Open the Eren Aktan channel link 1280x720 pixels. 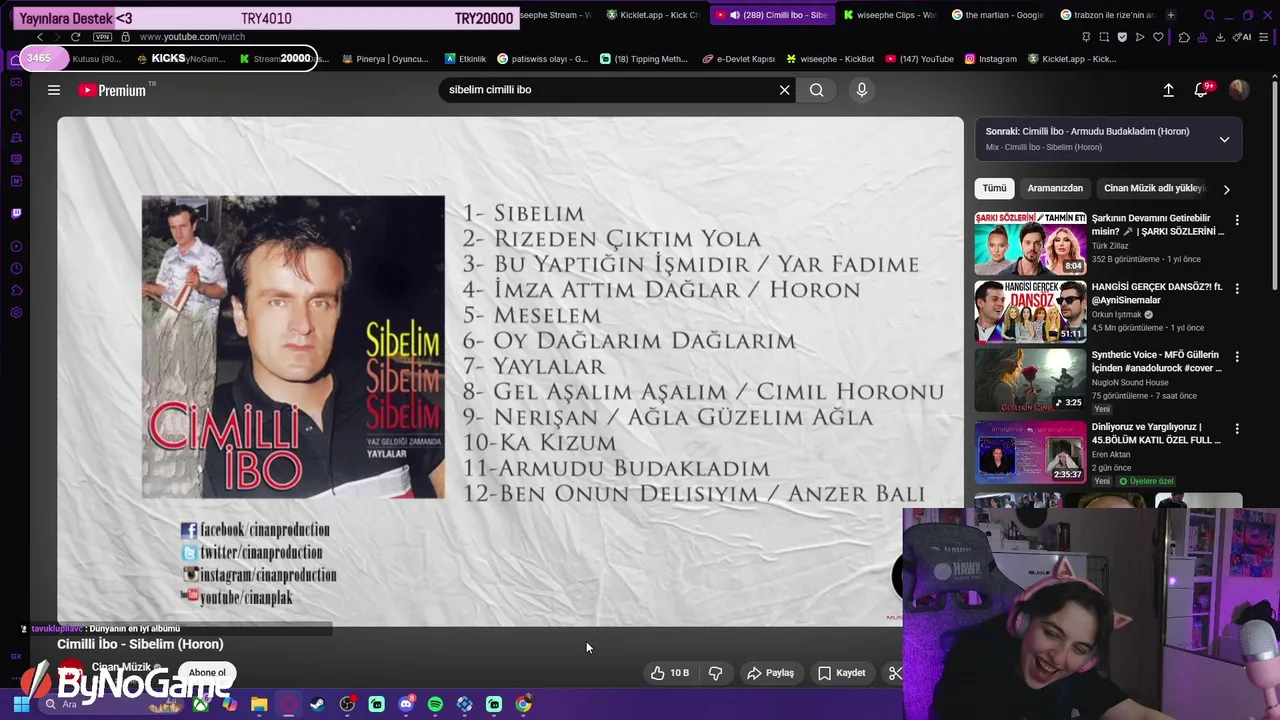1112,454
